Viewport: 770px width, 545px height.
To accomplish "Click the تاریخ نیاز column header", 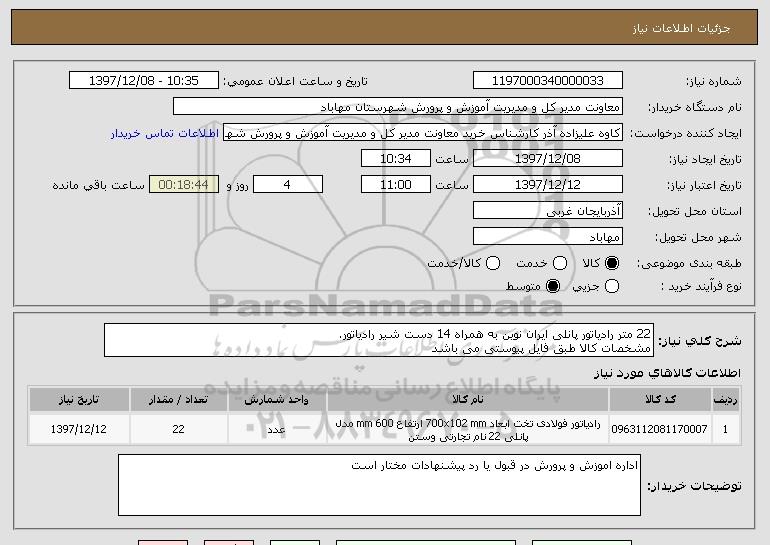I will (79, 400).
